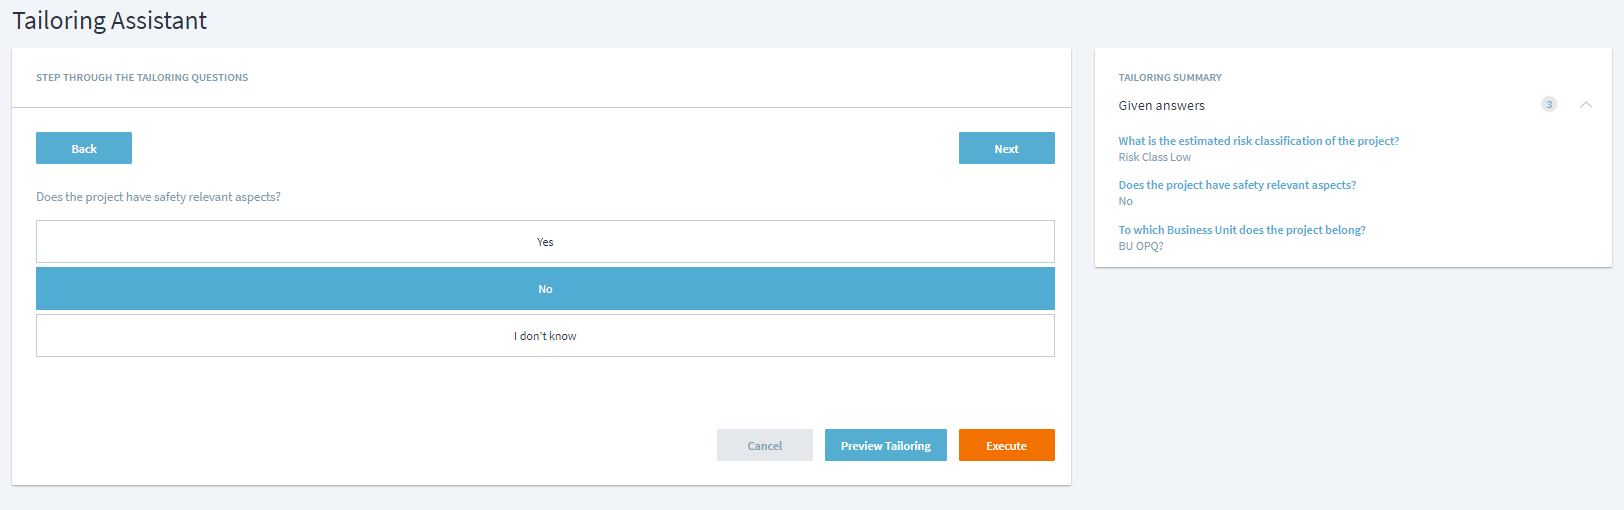Click the BU OPQ? answer text
The width and height of the screenshot is (1624, 510).
1140,246
